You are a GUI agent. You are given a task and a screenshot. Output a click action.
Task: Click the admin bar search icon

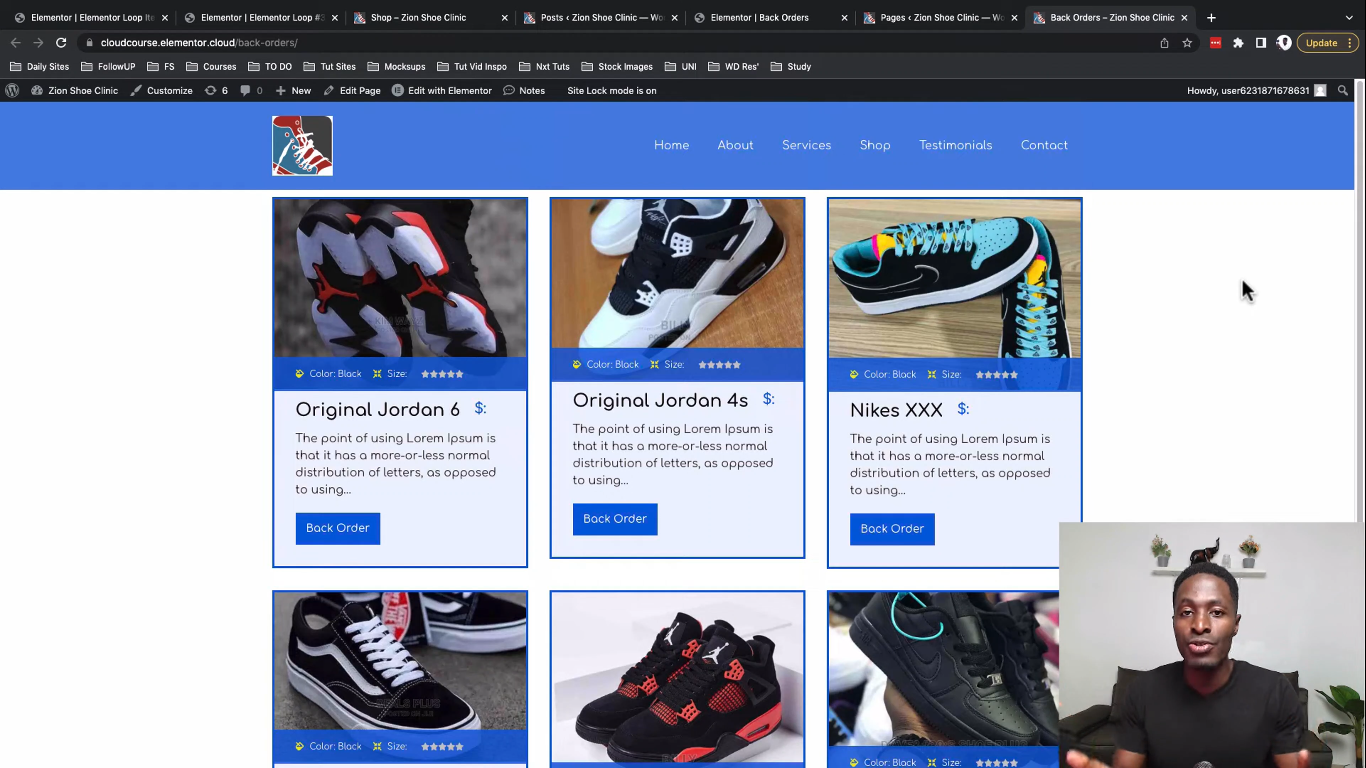click(1343, 90)
